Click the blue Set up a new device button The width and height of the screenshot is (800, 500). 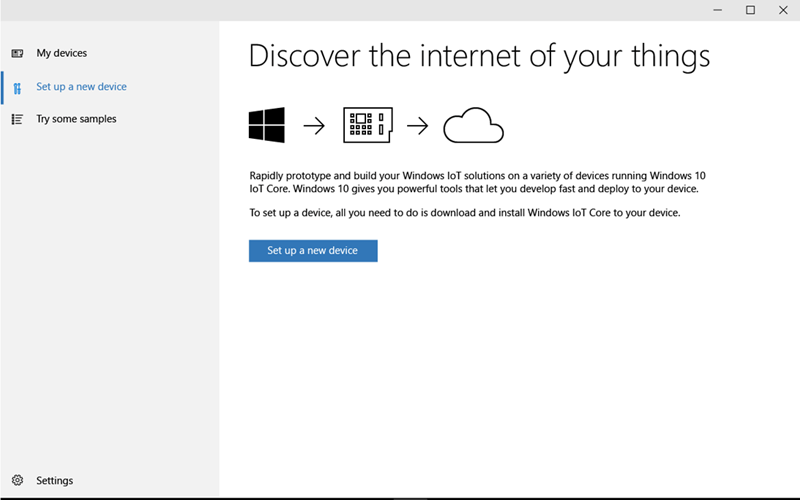pyautogui.click(x=313, y=251)
